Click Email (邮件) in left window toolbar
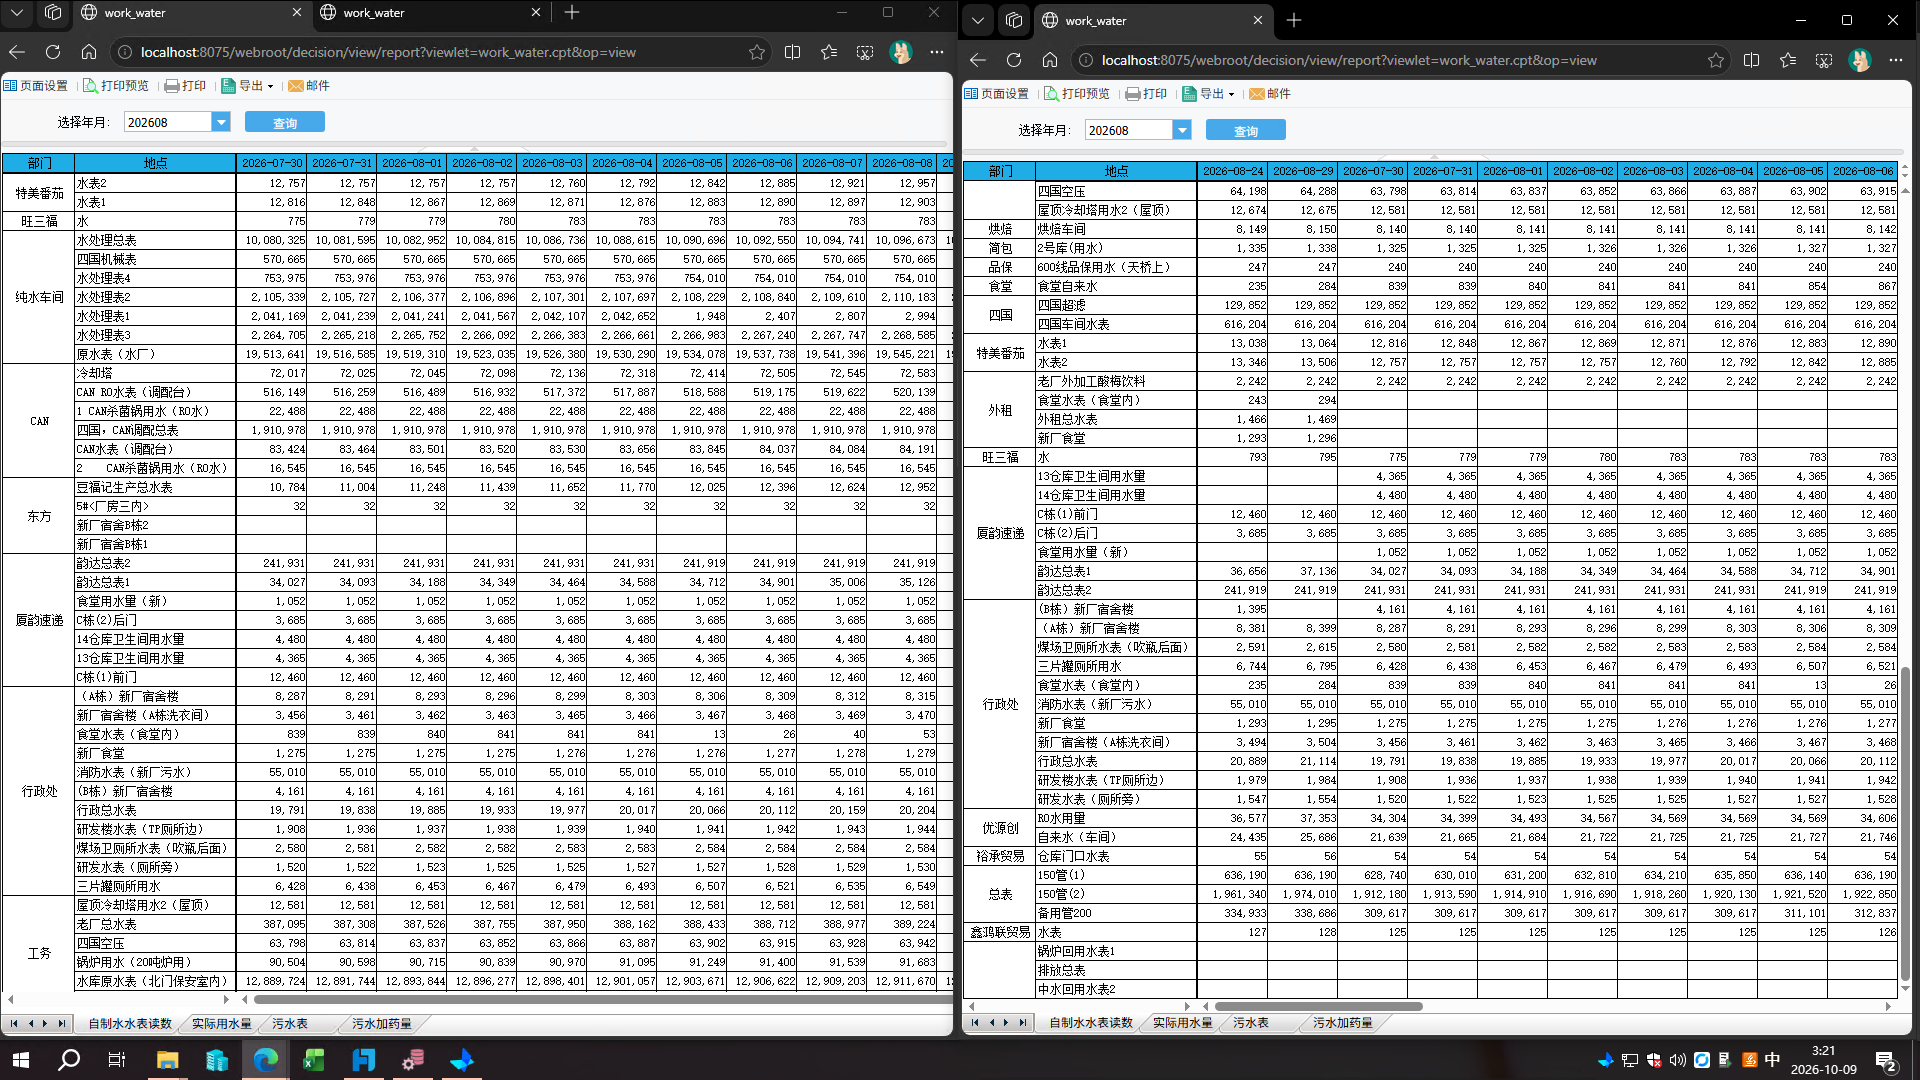Image resolution: width=1920 pixels, height=1080 pixels. click(x=309, y=86)
